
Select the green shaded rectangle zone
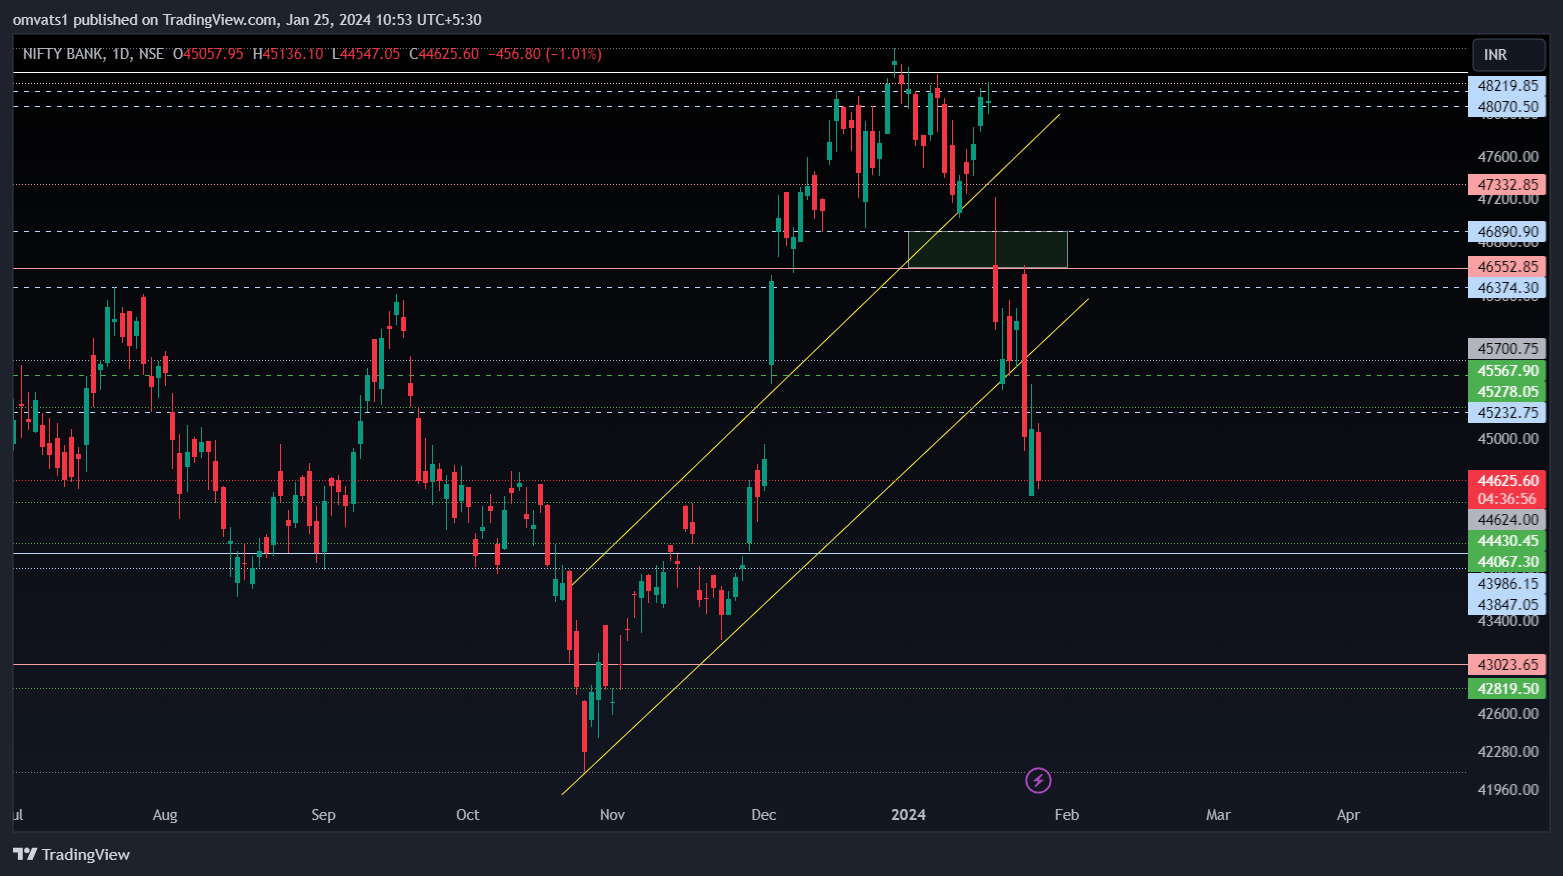[987, 250]
